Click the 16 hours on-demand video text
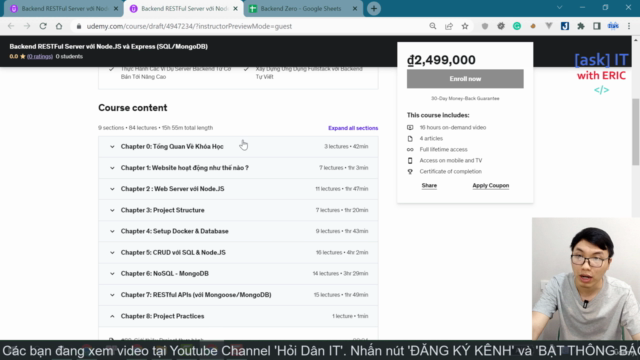Viewport: 640px width, 360px height. (453, 127)
